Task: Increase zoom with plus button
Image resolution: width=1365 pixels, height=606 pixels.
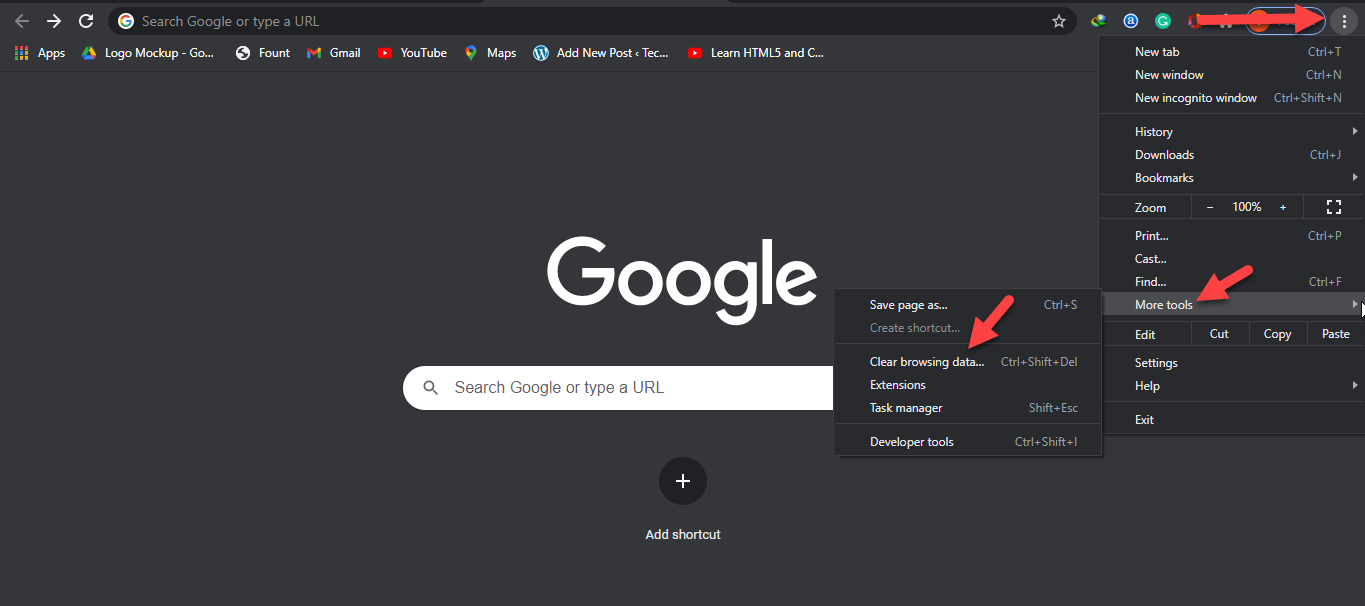Action: coord(1283,207)
